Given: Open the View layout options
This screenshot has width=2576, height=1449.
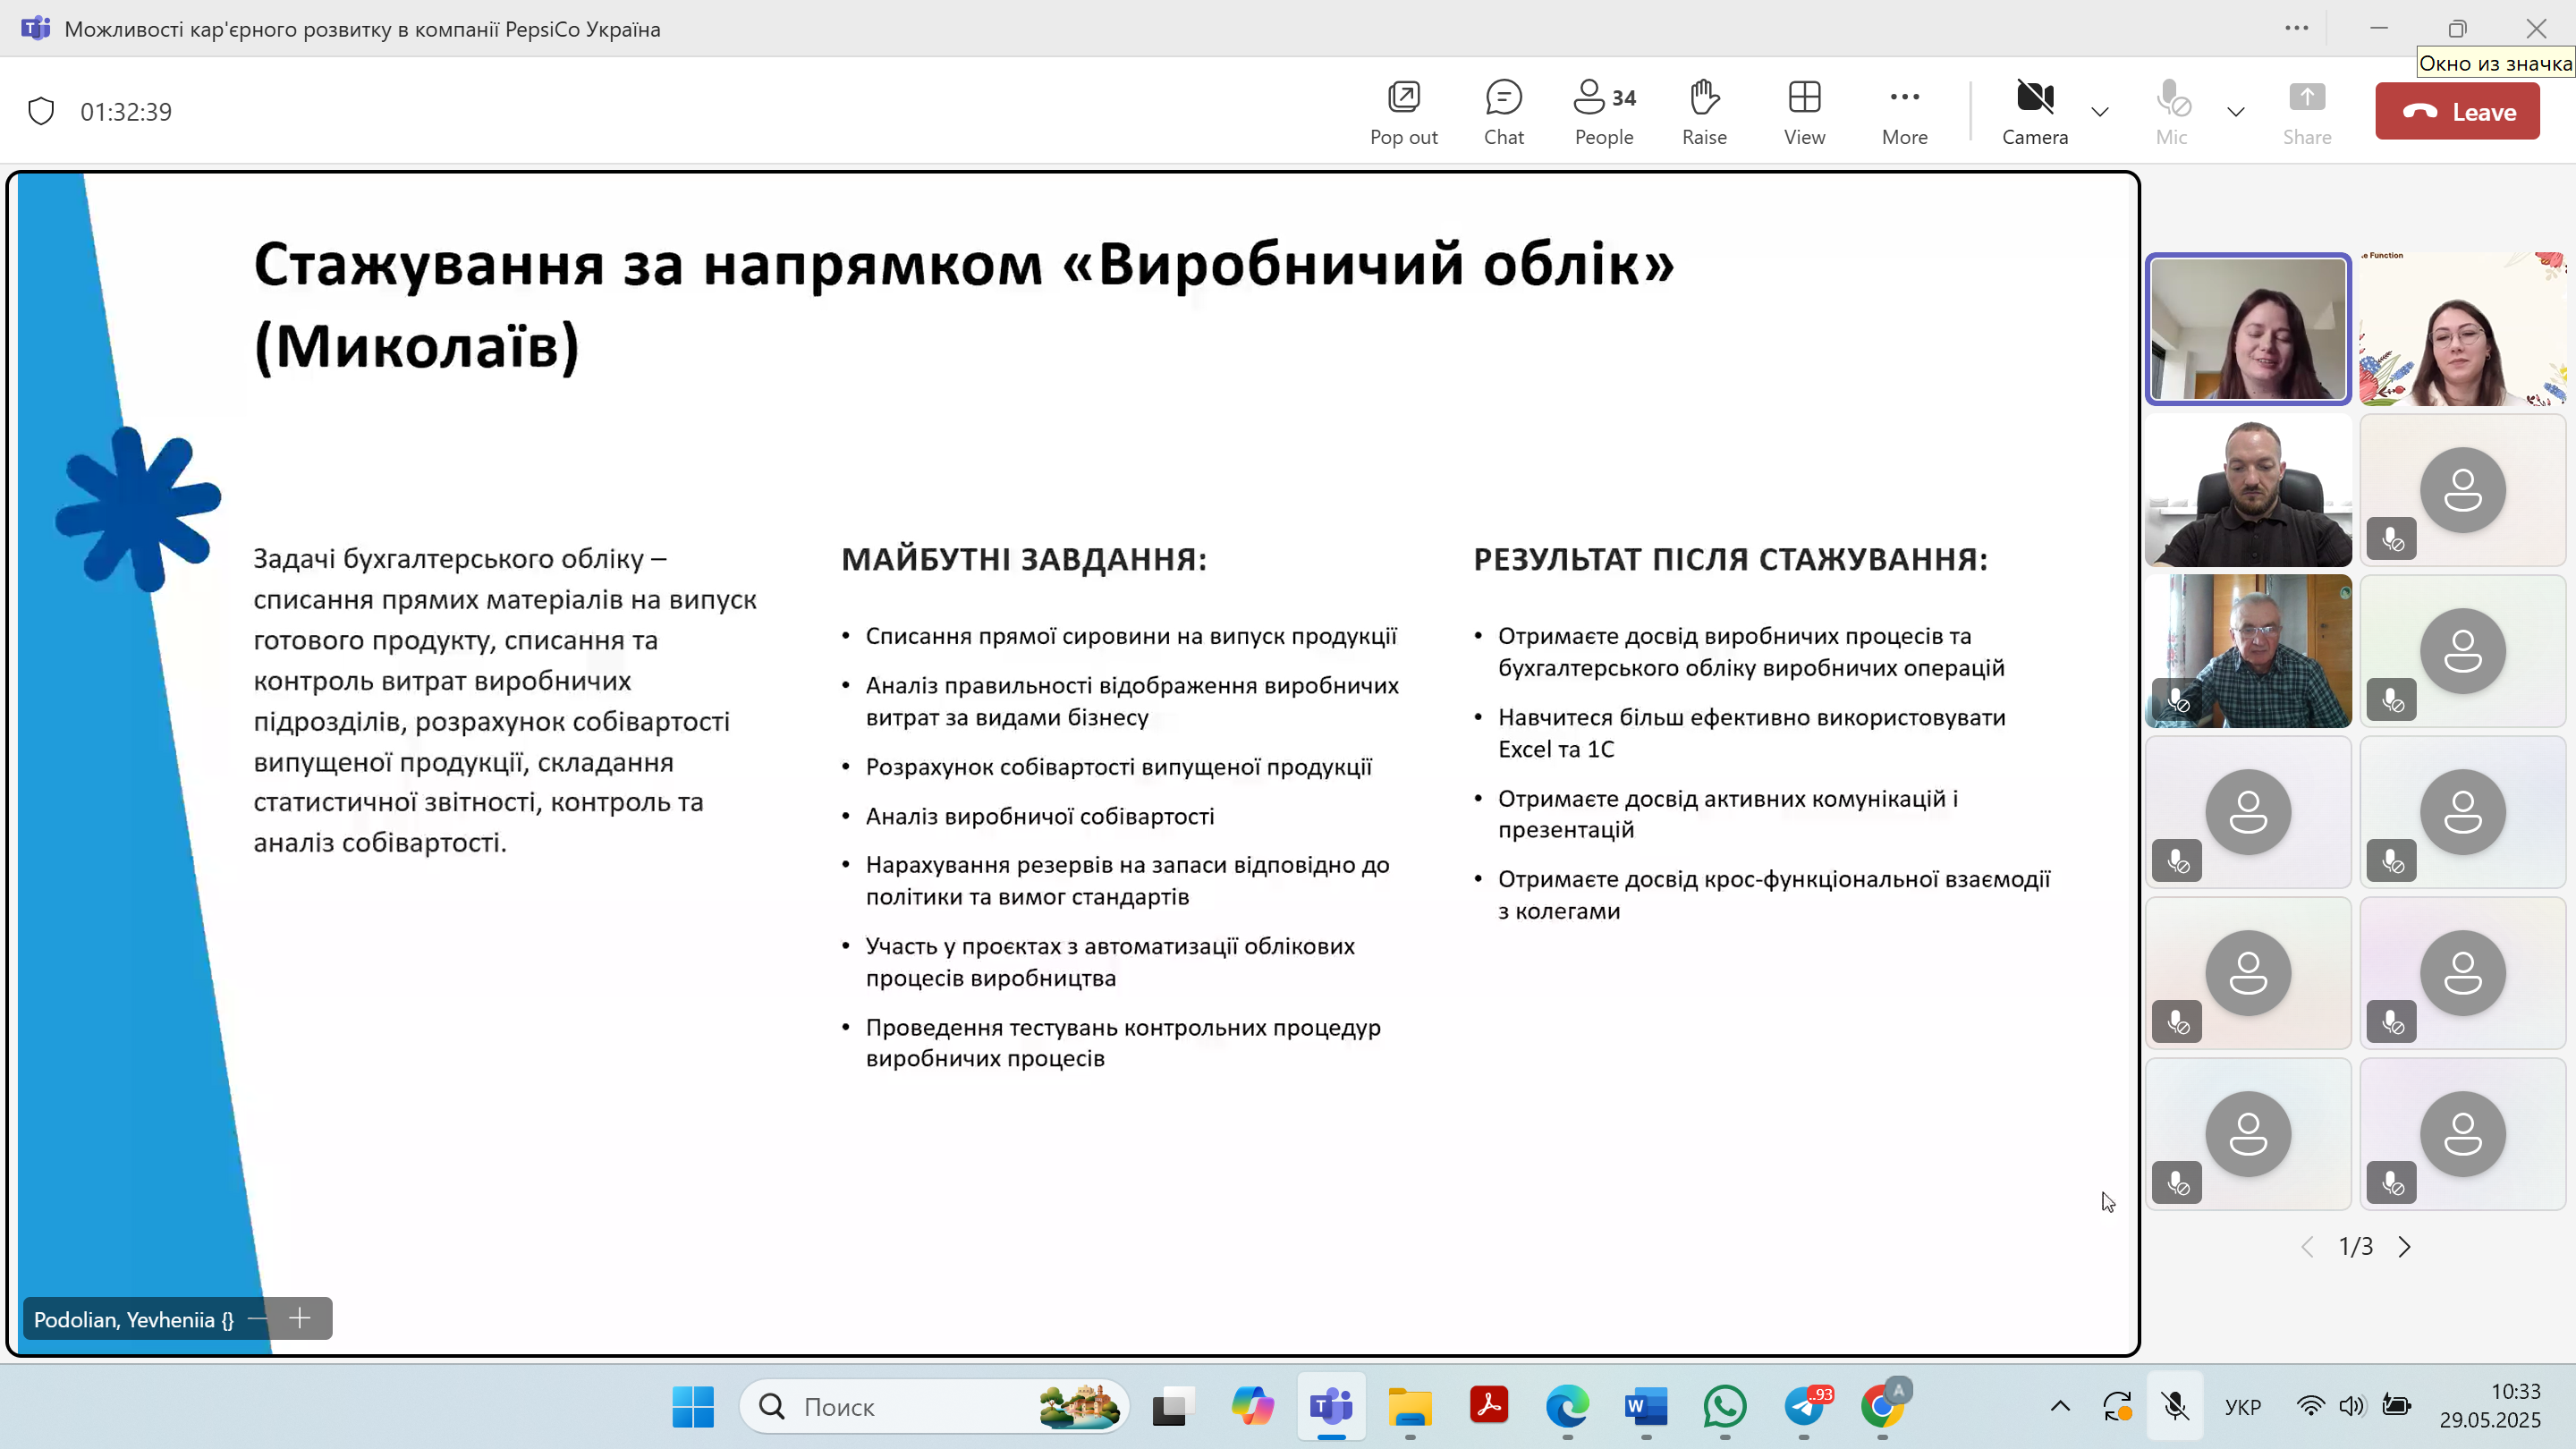Looking at the screenshot, I should coord(1804,112).
